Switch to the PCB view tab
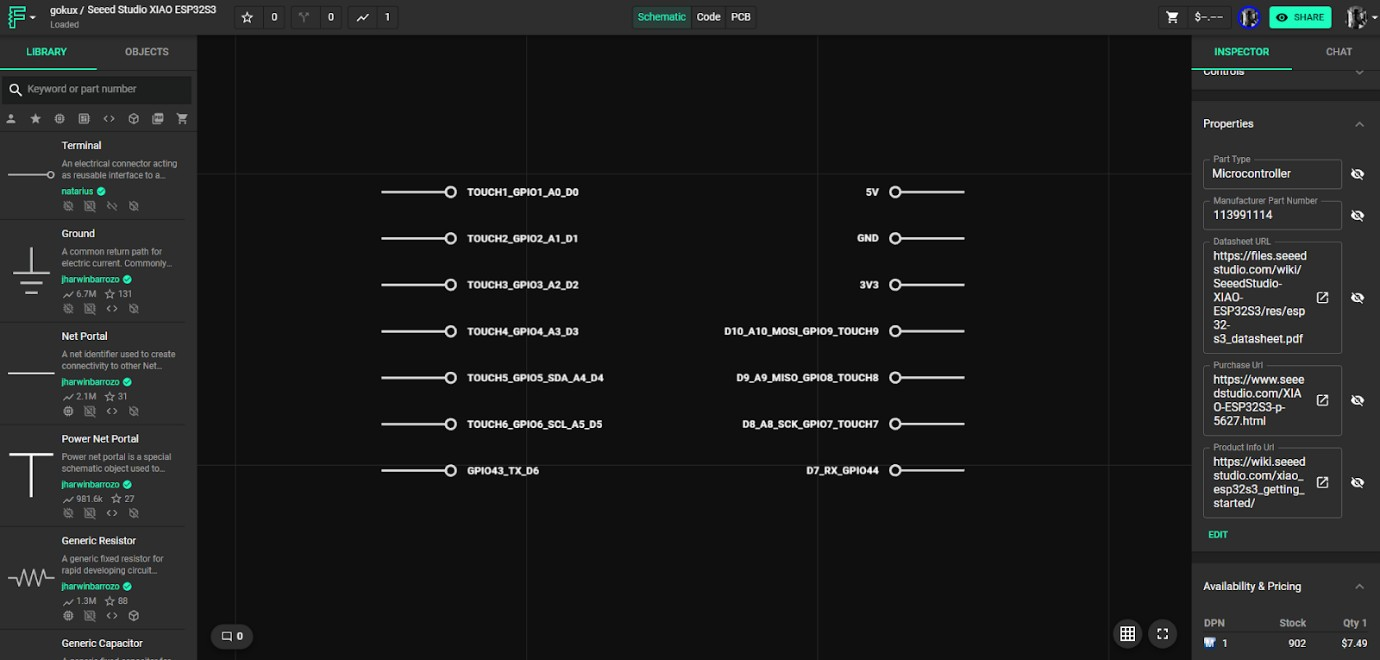Screen dimensions: 1380x660 point(741,17)
